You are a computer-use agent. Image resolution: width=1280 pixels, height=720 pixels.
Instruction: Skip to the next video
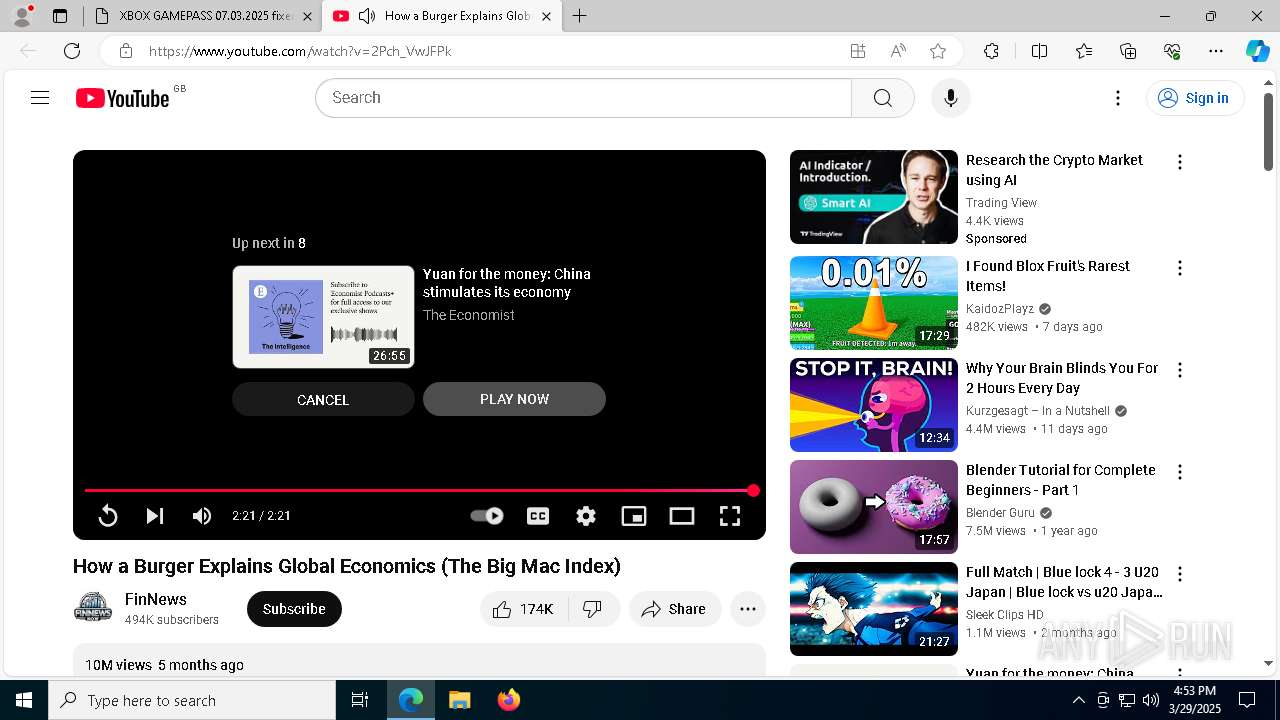[154, 516]
